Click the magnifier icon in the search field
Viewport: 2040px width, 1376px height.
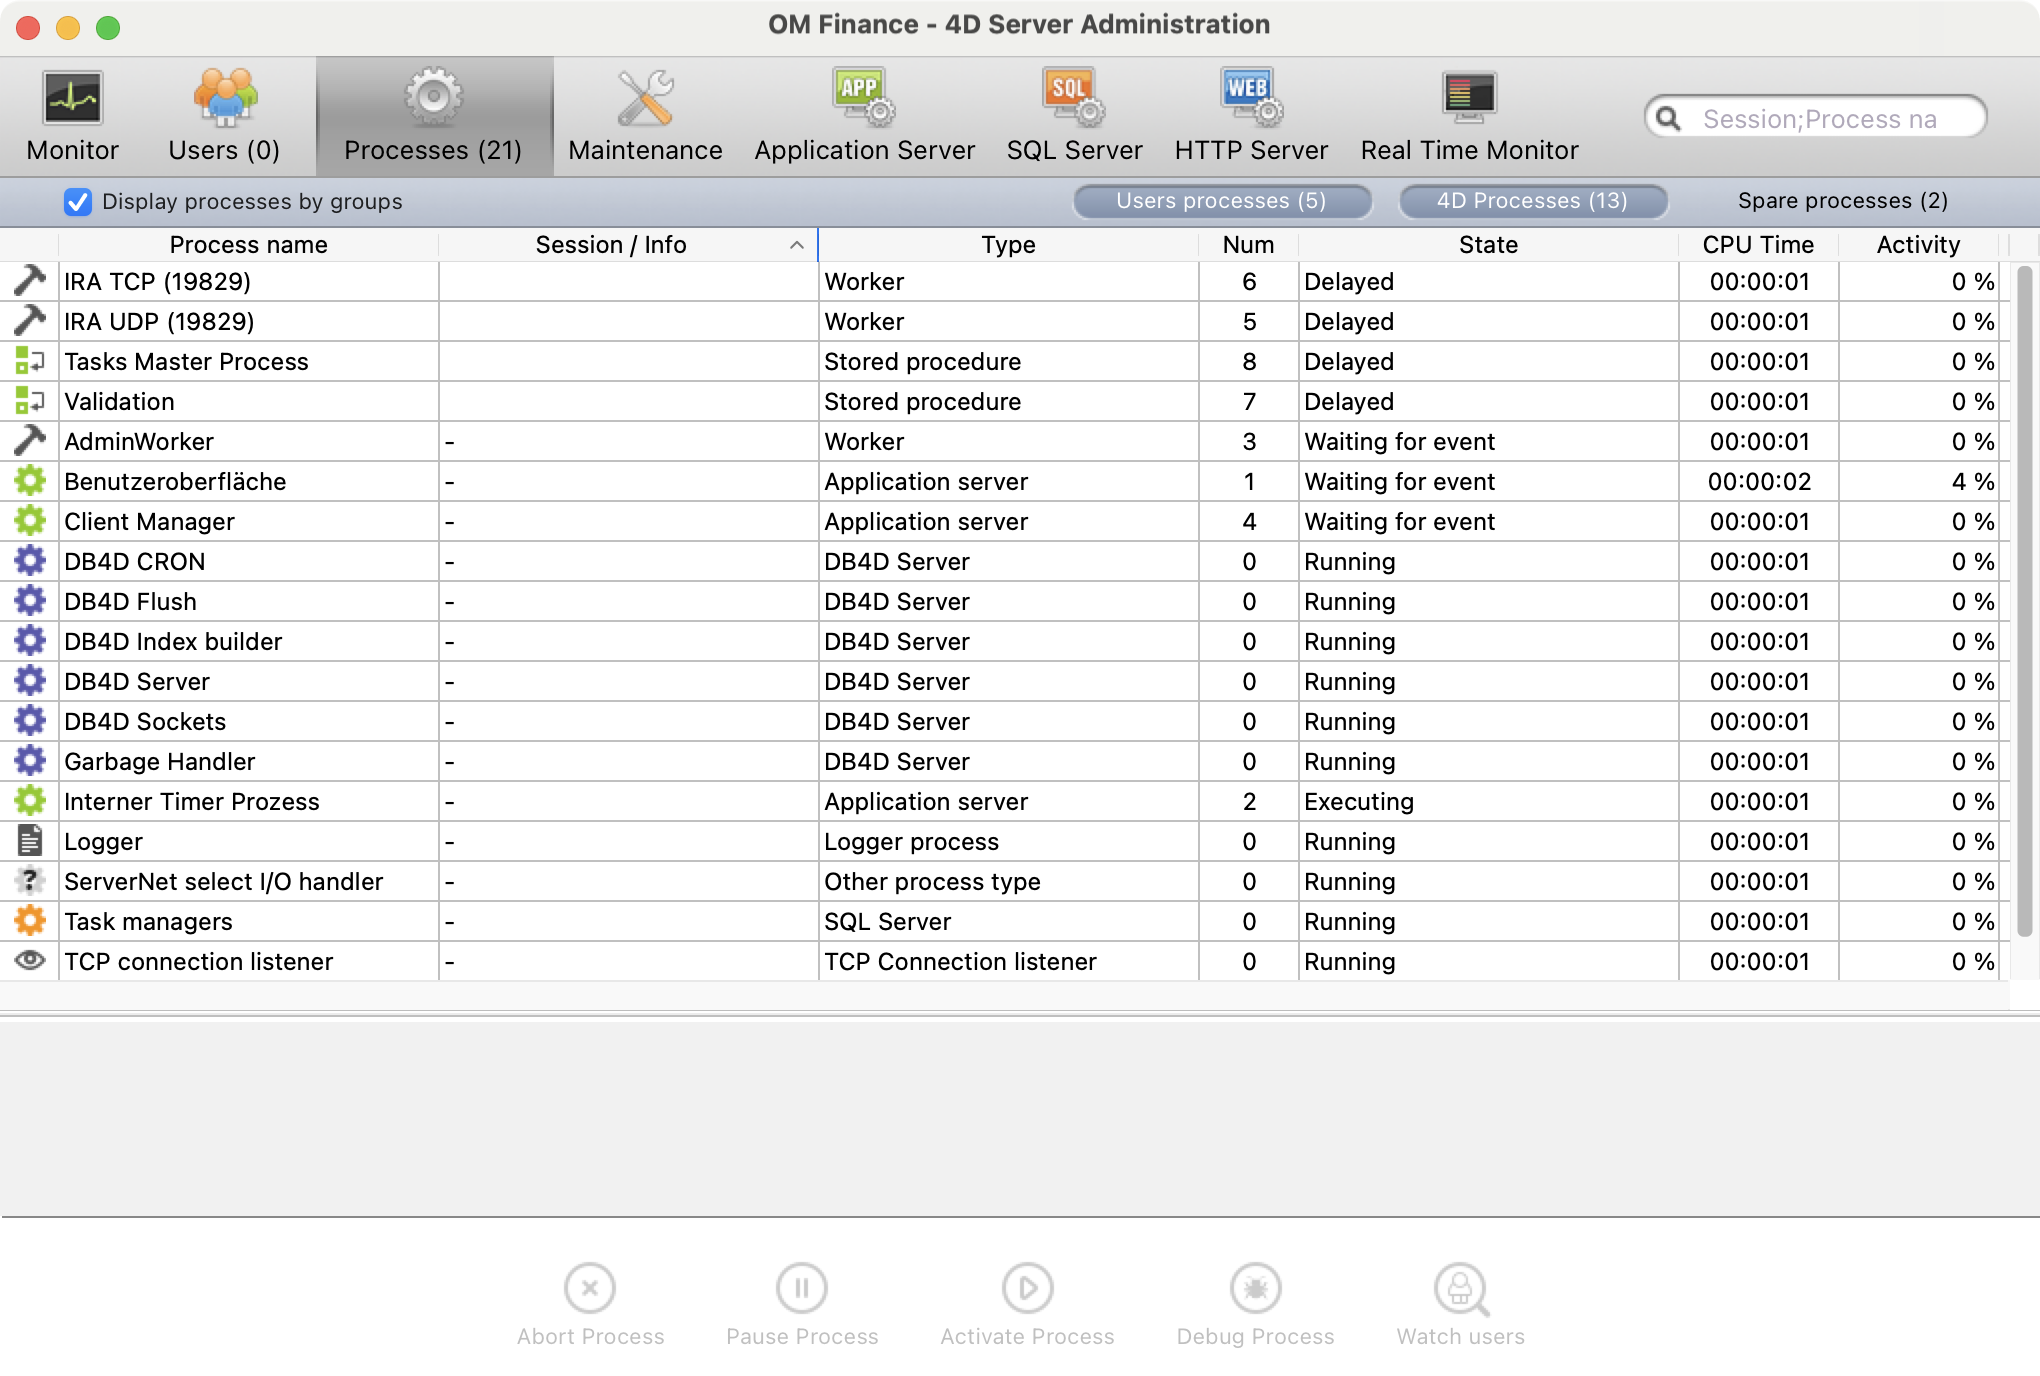[x=1668, y=119]
